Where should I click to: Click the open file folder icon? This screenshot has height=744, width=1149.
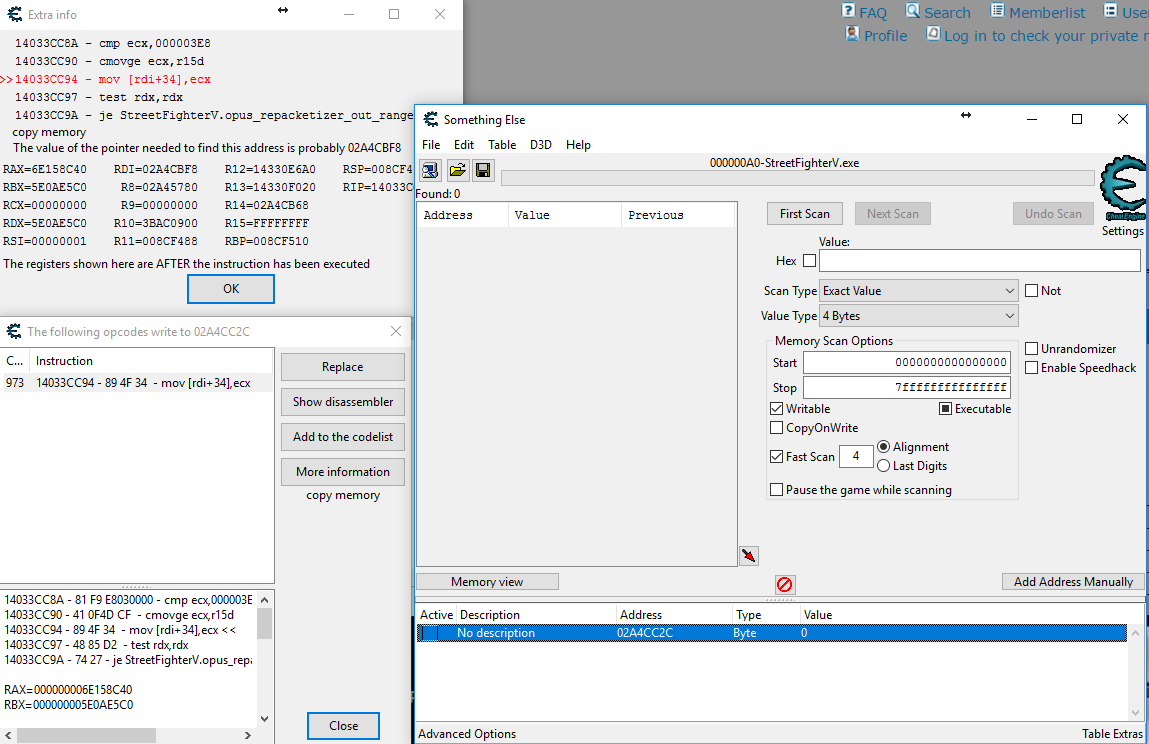point(457,171)
